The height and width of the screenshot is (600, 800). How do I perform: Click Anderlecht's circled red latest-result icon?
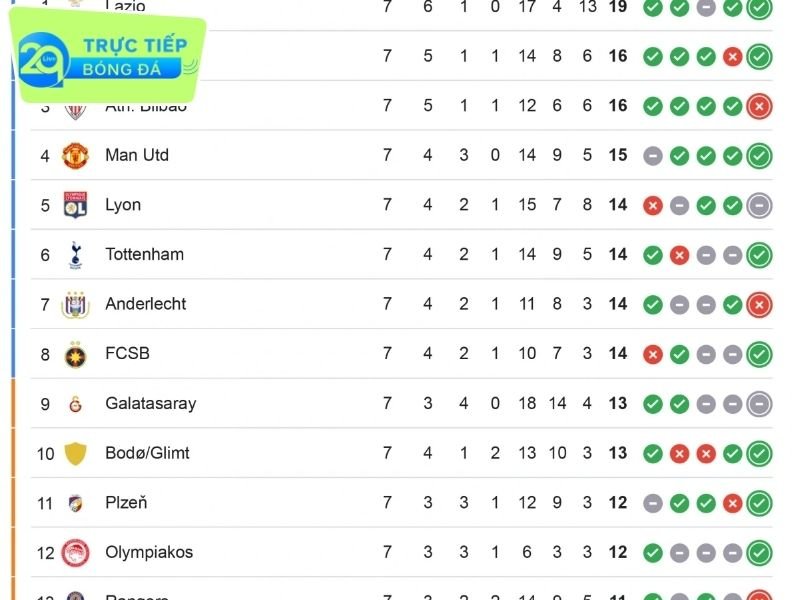tap(759, 304)
